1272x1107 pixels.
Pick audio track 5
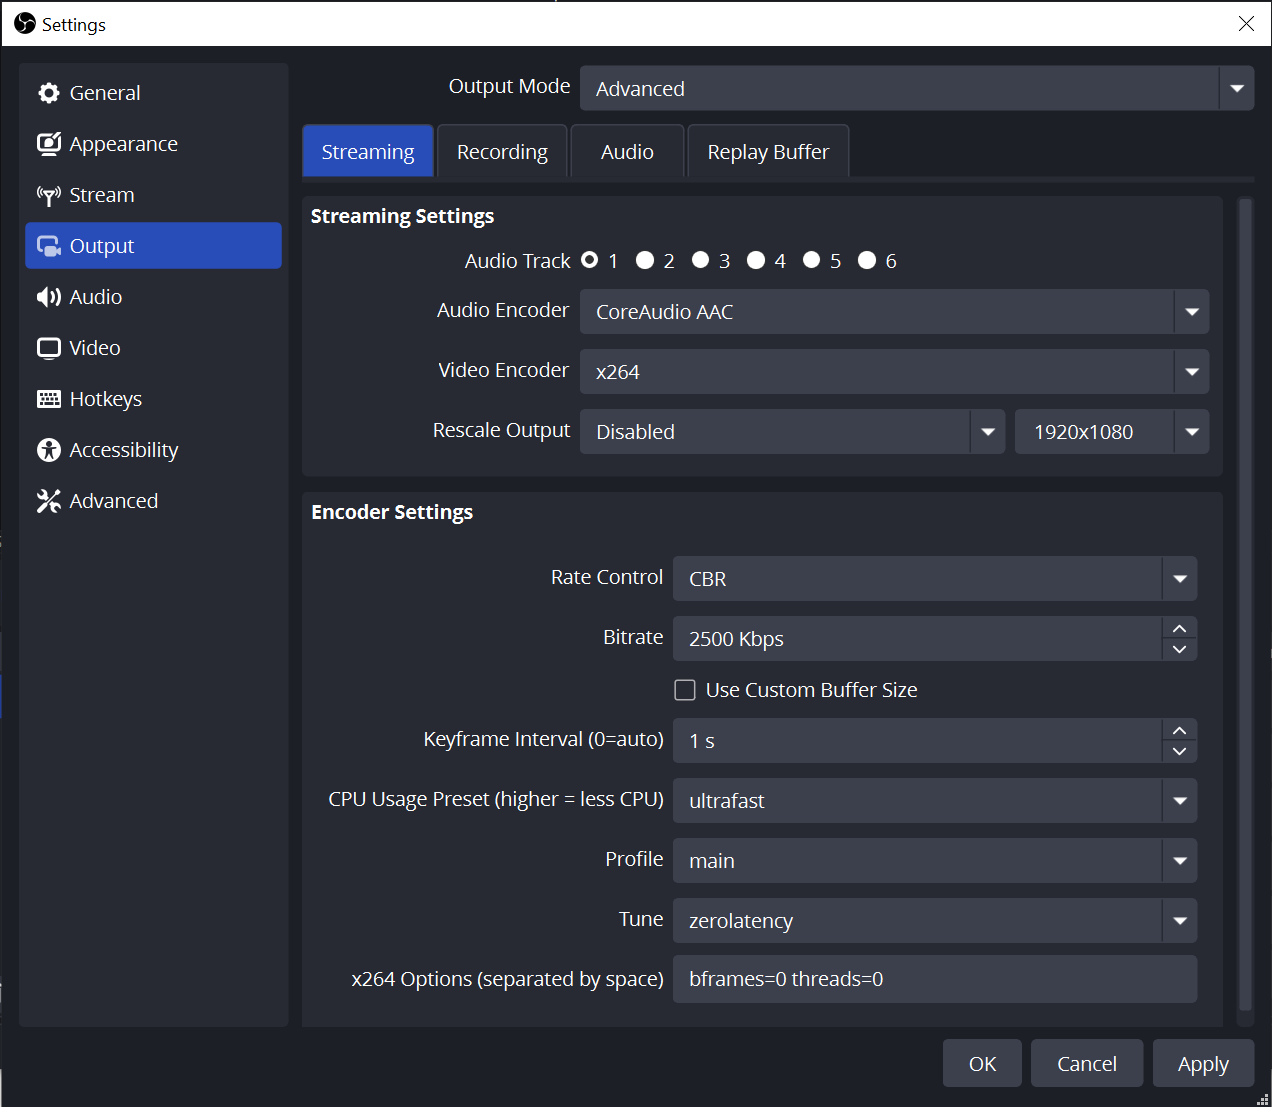[812, 260]
